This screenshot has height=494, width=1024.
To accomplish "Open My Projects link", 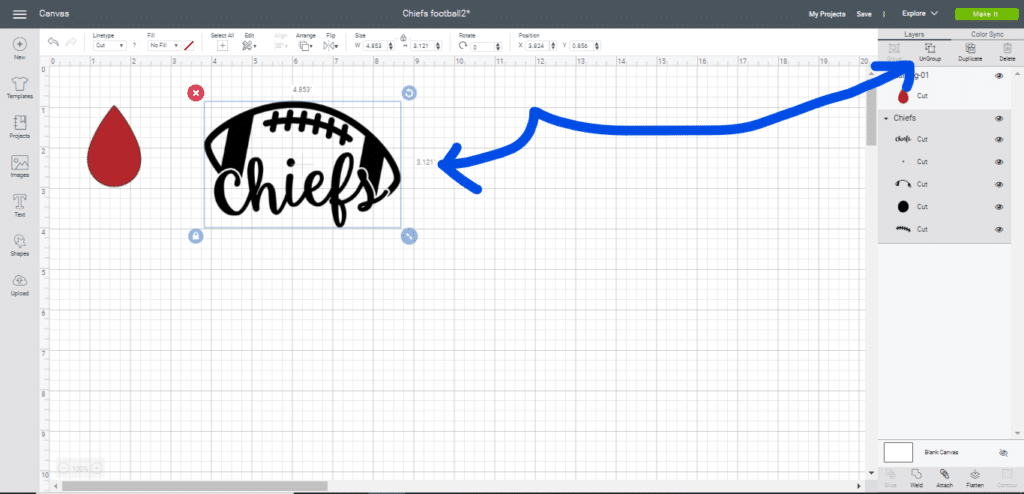I will (826, 14).
